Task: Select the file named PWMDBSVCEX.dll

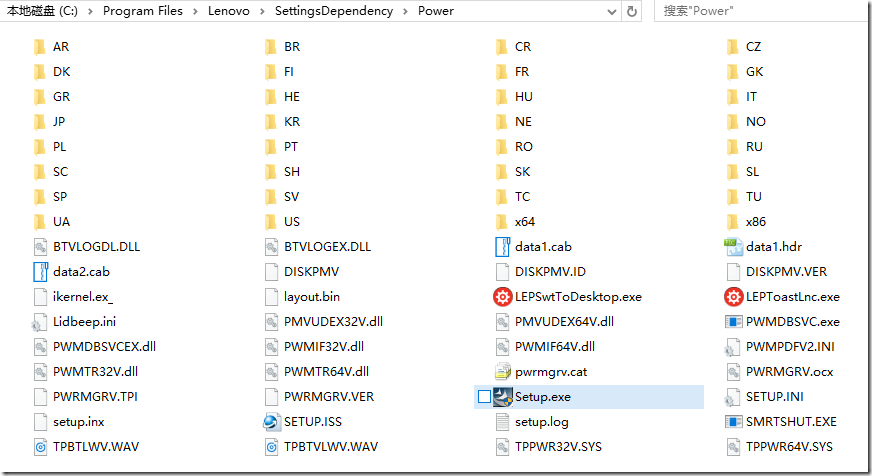Action: pyautogui.click(x=104, y=347)
